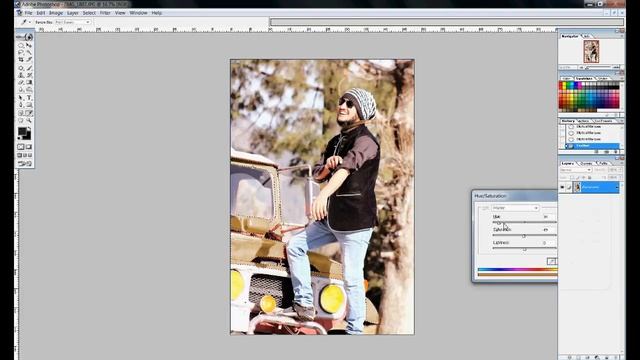The height and width of the screenshot is (360, 640).
Task: Open the Filter menu
Action: 105,13
